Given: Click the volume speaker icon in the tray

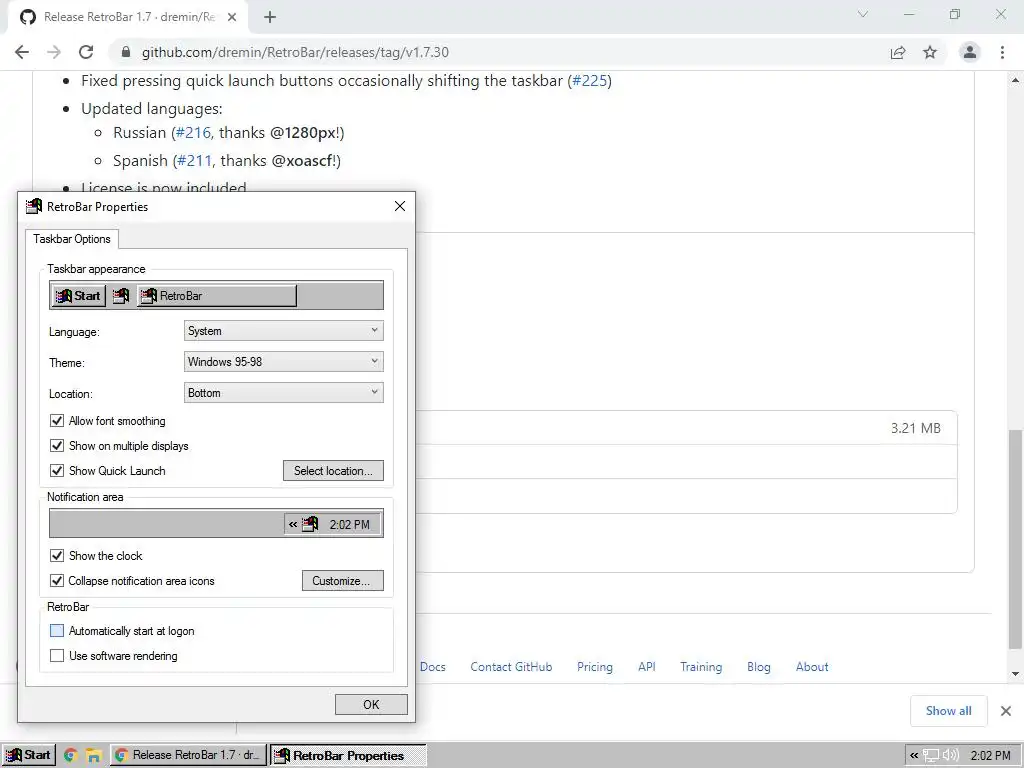Looking at the screenshot, I should pos(950,756).
